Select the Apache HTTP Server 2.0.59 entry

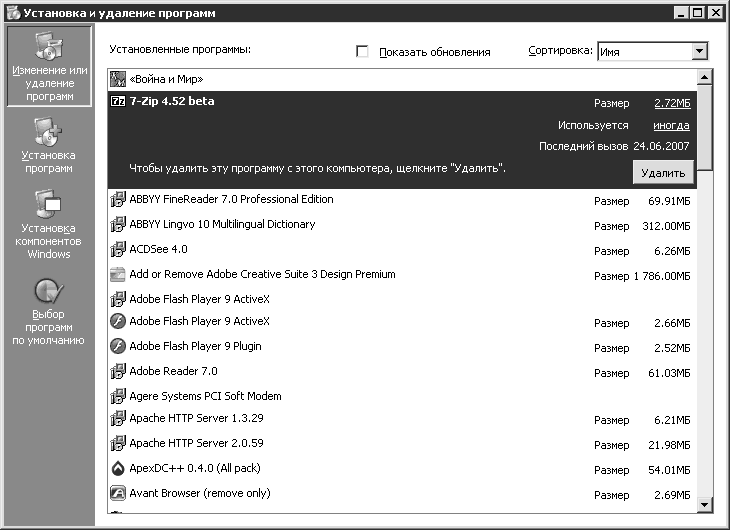coord(402,444)
